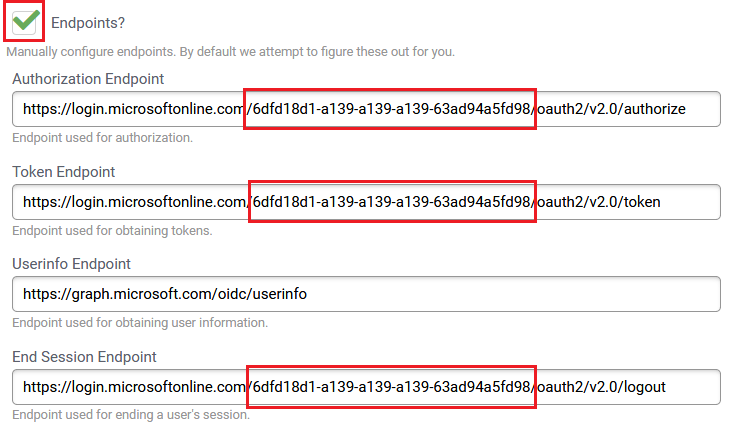The image size is (733, 431).
Task: Click the tenant ID in the Authorization URL
Action: [391, 109]
